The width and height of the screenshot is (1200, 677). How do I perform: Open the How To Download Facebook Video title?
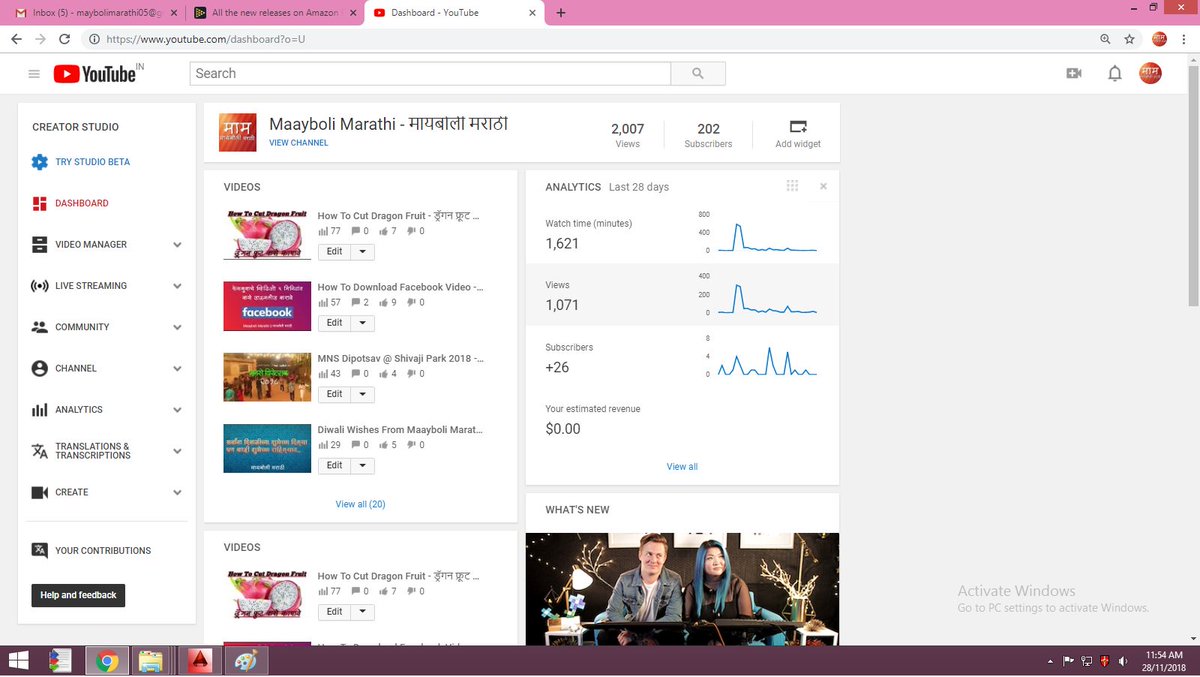[400, 287]
